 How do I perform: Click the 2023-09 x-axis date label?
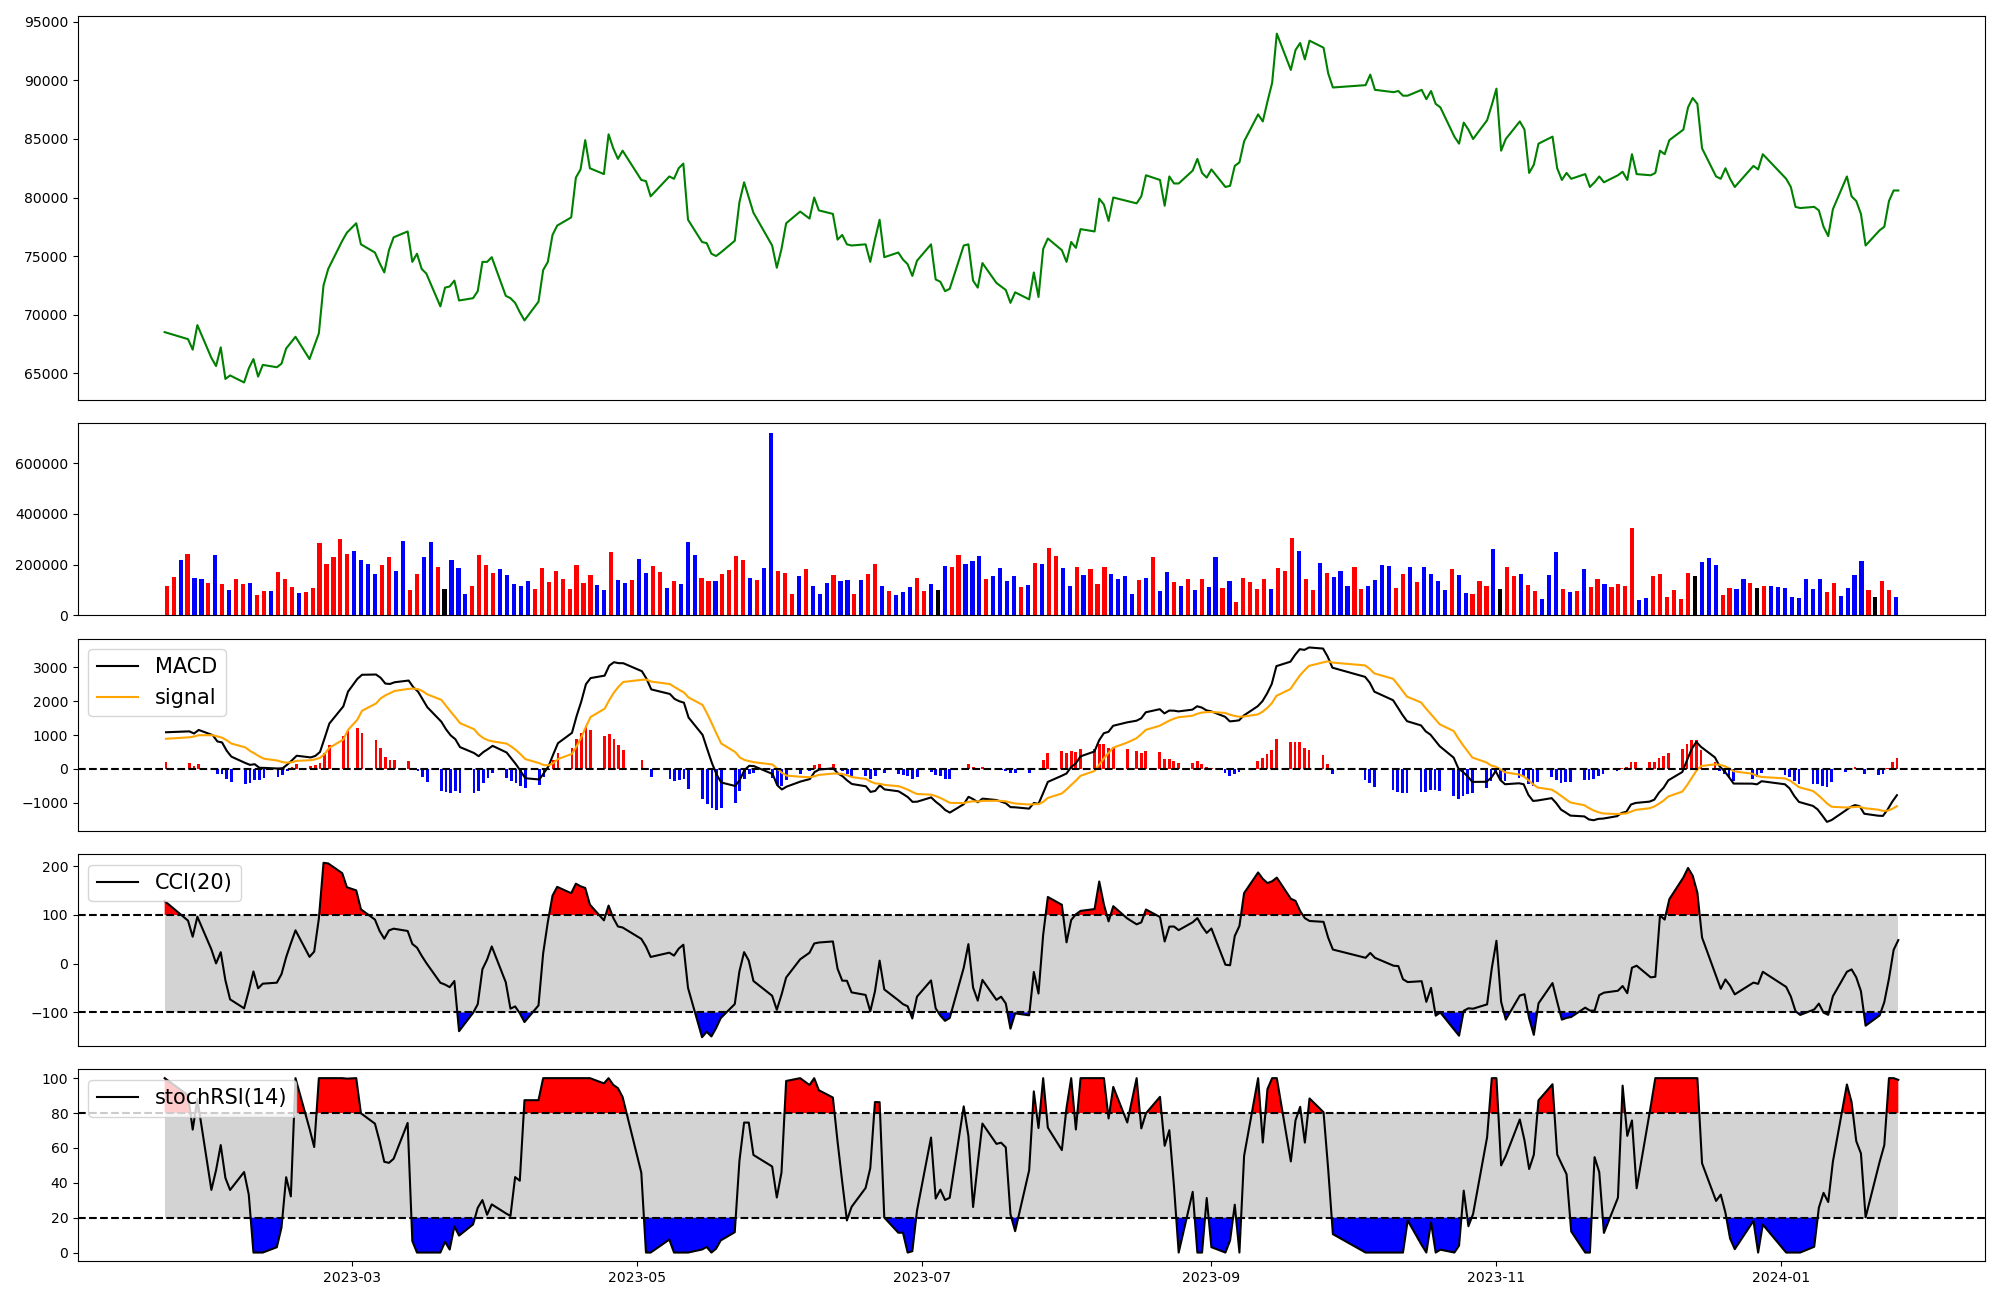[x=1211, y=1277]
